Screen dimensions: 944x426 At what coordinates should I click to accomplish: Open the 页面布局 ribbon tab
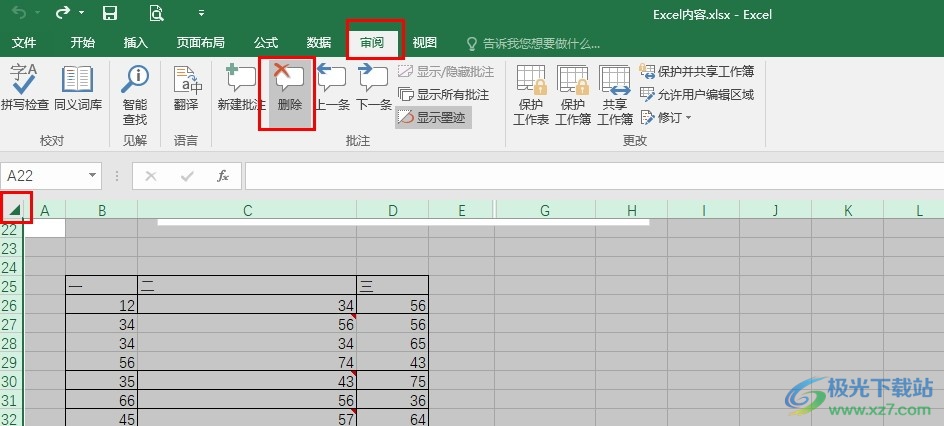pos(200,43)
